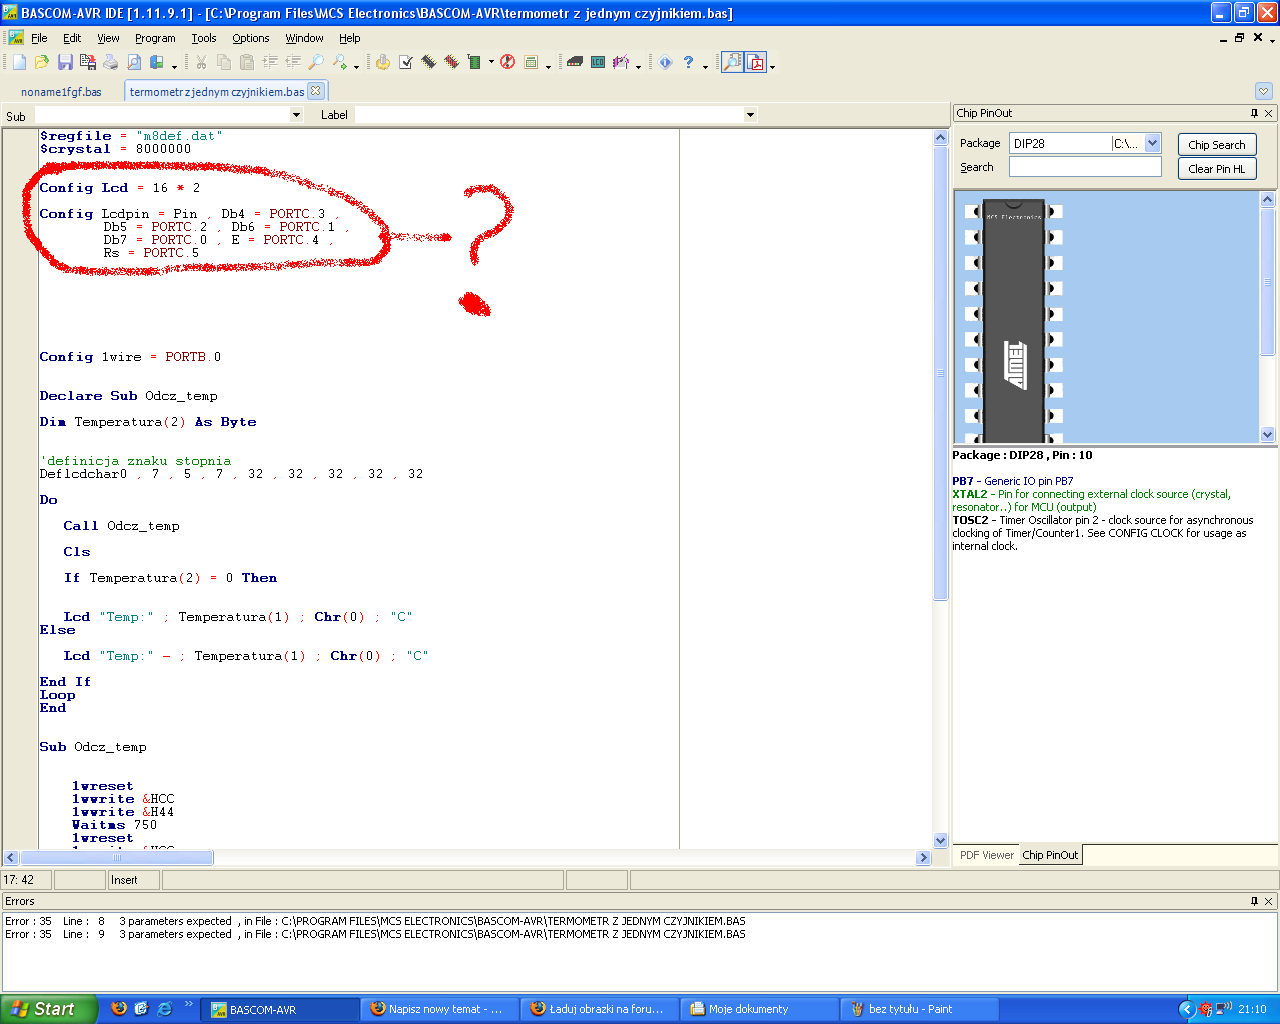The image size is (1280, 1024).
Task: Toggle the Chip PinOut viewer toolbar button
Action: click(733, 62)
